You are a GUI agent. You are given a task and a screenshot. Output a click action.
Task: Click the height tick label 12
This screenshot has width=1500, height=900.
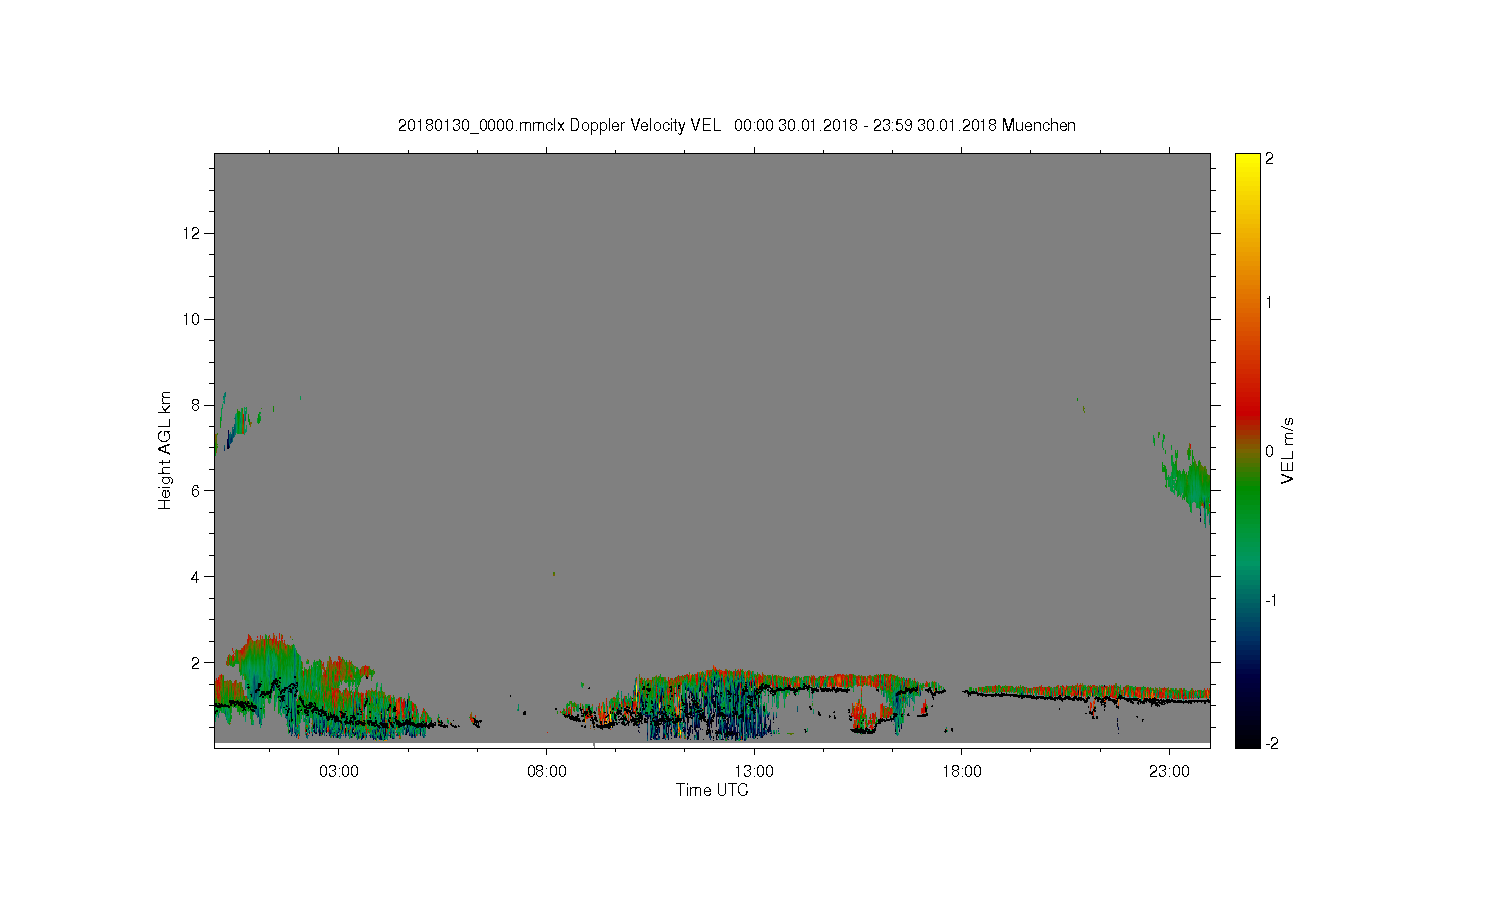pos(194,233)
